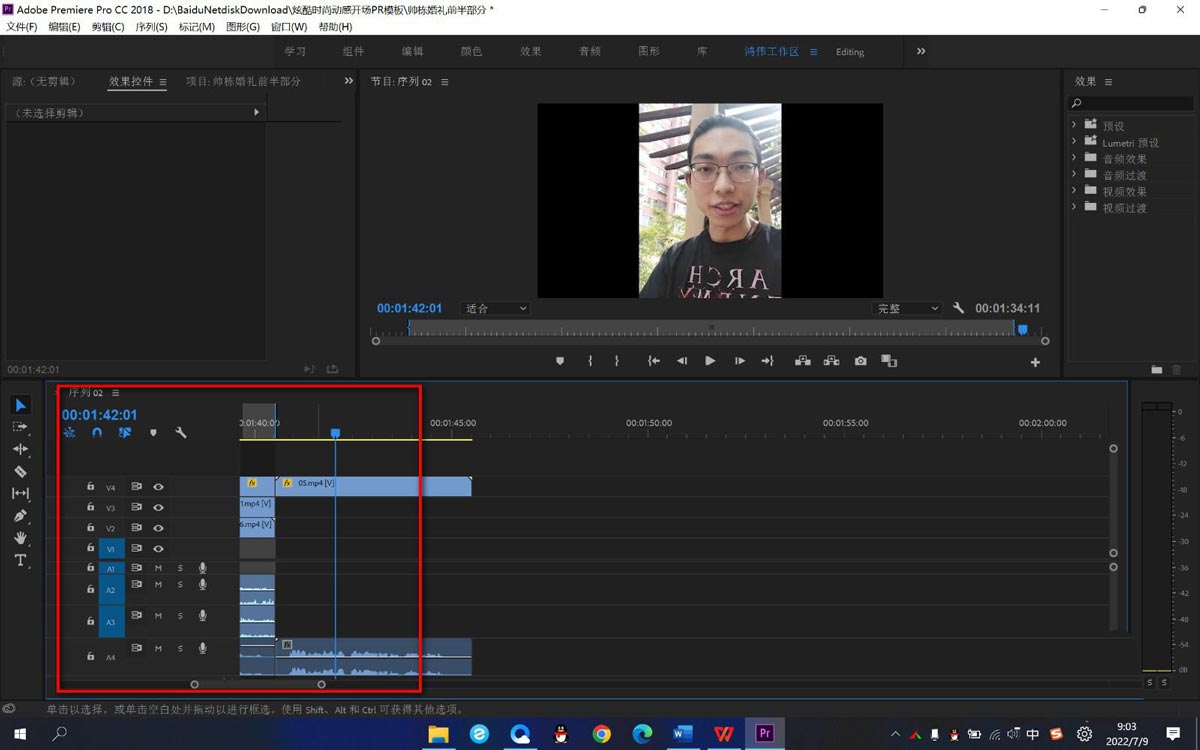Open the 序列(S) menu
Screen dimensions: 1200x750
(151, 27)
